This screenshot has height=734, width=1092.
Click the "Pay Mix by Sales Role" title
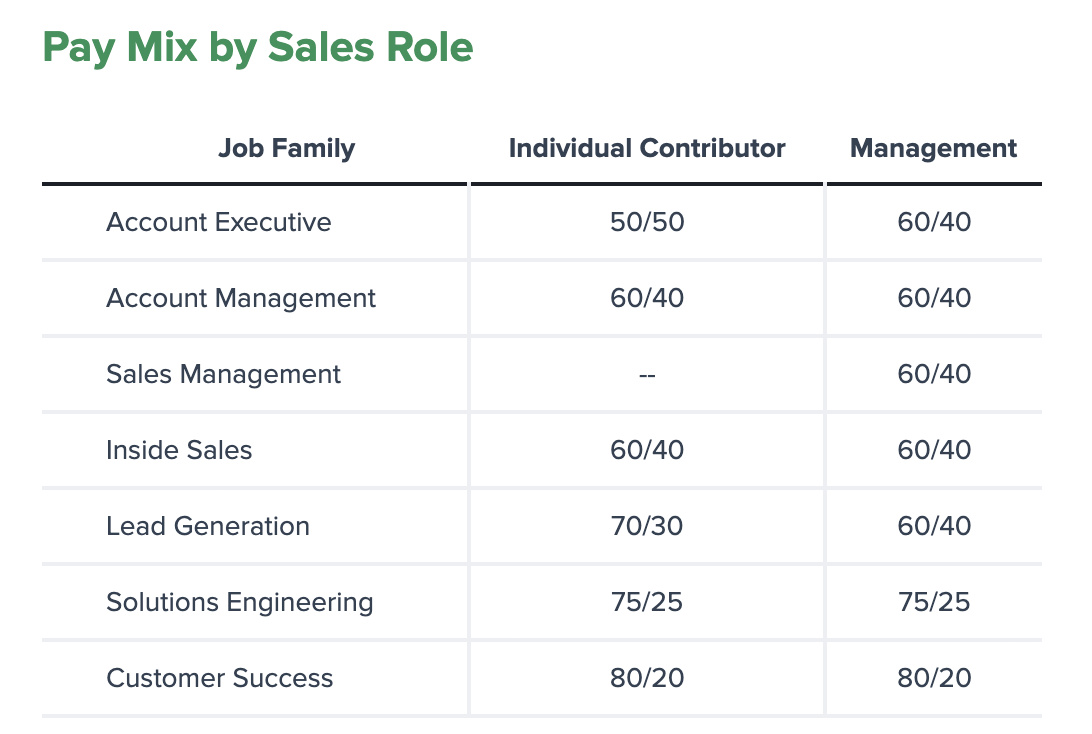coord(257,48)
